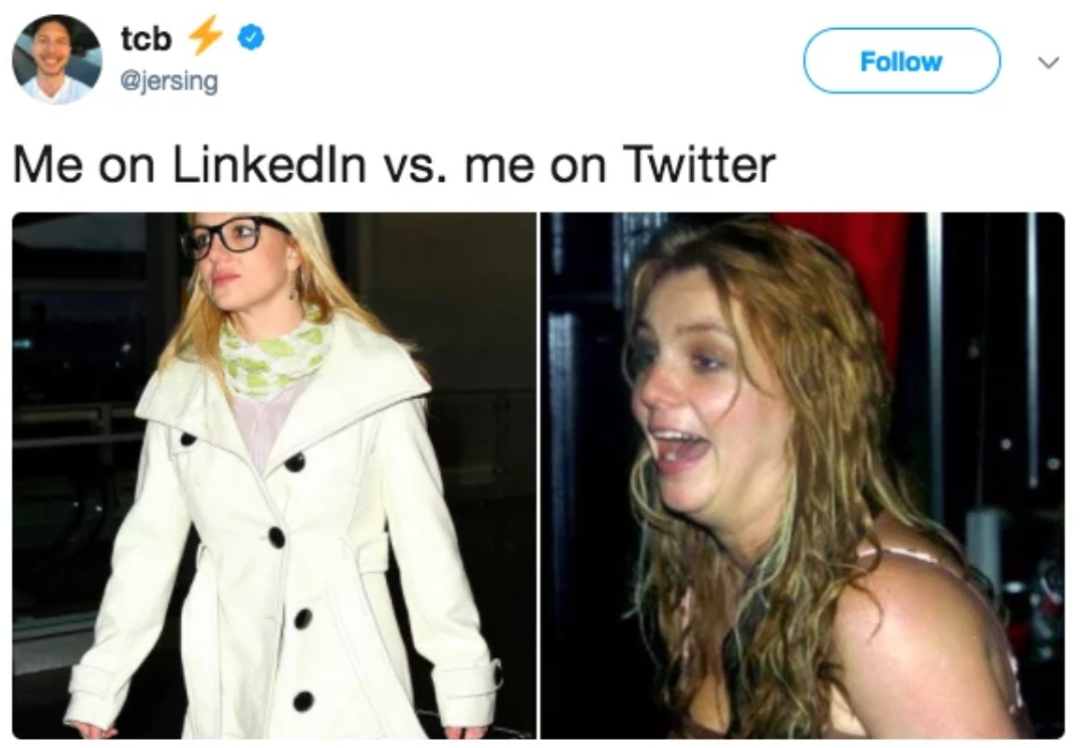The image size is (1080, 748).
Task: Click the black glasses in left photo
Action: [228, 236]
